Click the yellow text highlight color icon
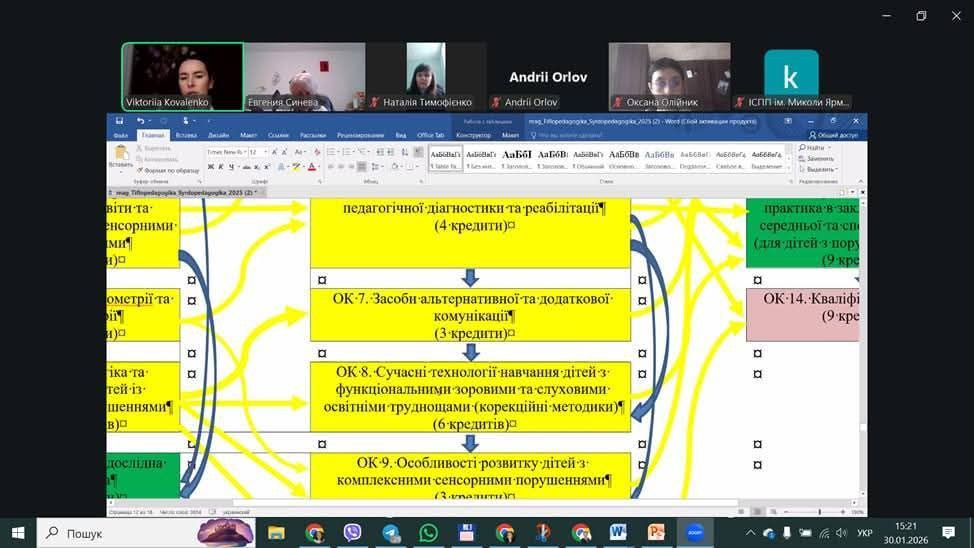 coord(295,167)
